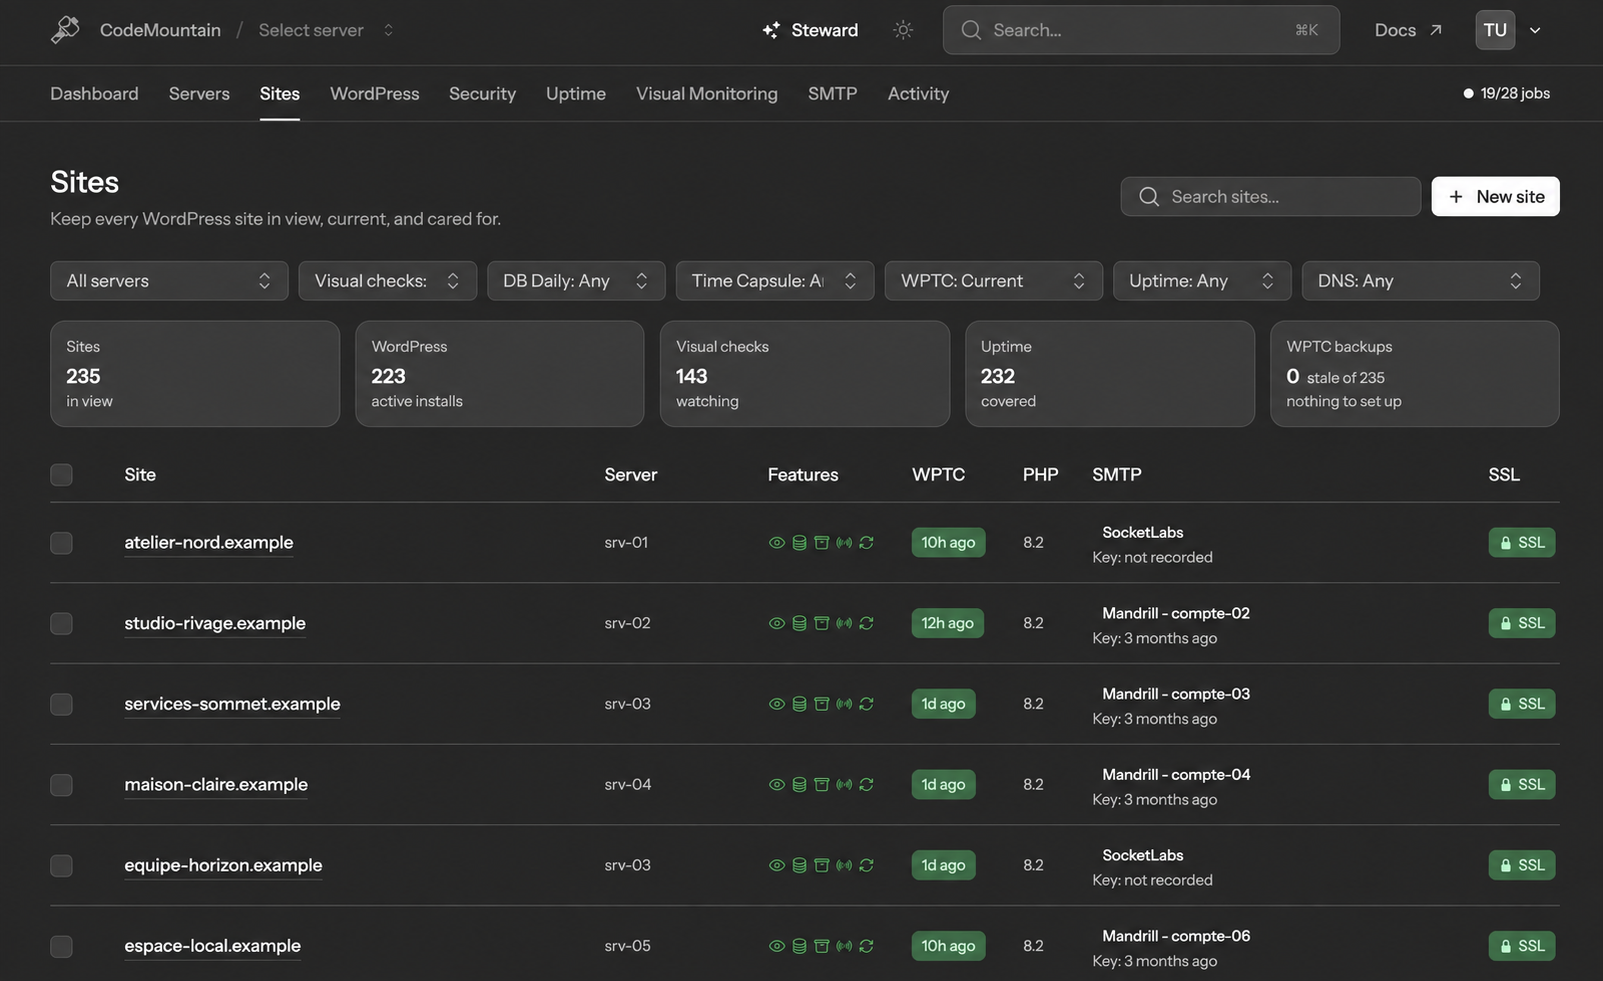Open the All servers filter dropdown

(x=169, y=281)
